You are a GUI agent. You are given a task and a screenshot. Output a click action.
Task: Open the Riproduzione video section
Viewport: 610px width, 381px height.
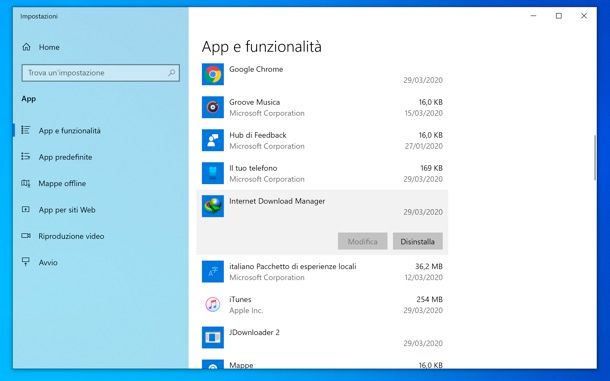[x=101, y=236]
